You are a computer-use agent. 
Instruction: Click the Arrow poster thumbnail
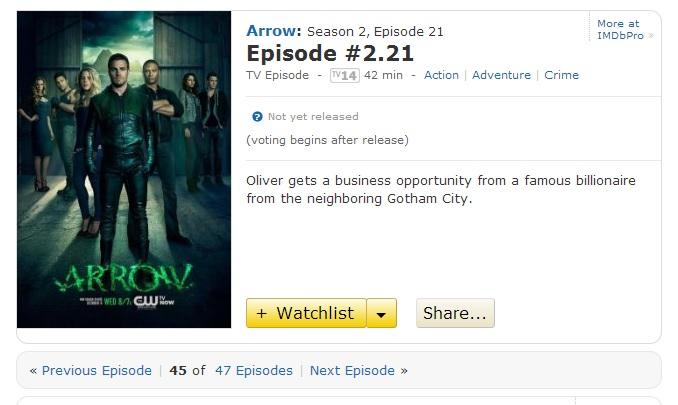[124, 169]
